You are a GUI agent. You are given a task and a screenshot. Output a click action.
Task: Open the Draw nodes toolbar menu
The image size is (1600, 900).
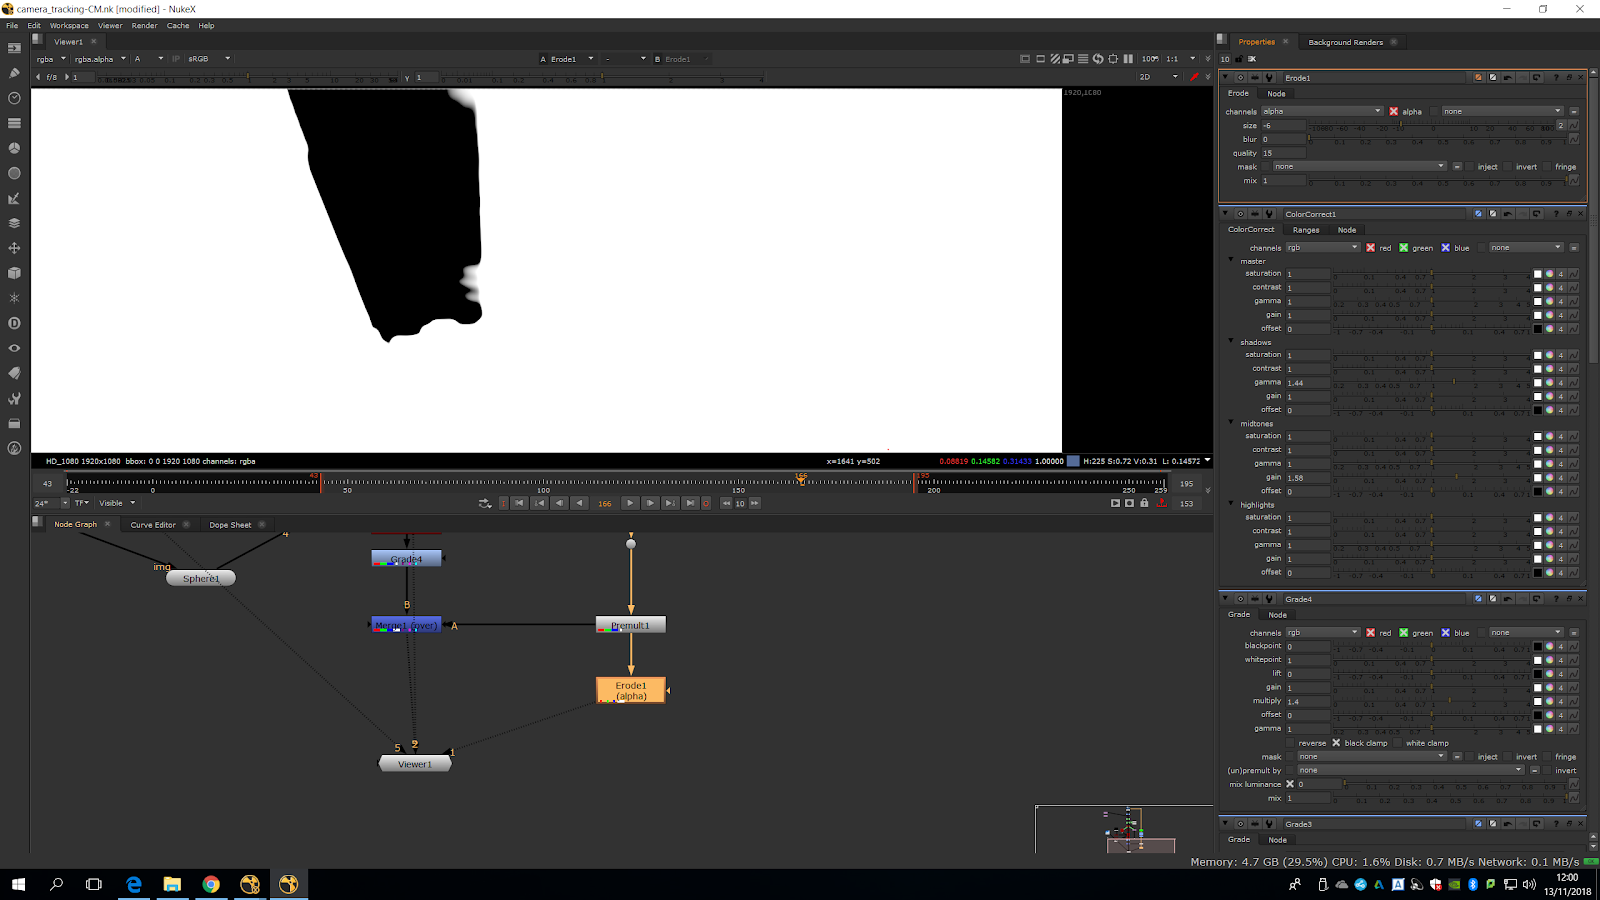tap(14, 73)
